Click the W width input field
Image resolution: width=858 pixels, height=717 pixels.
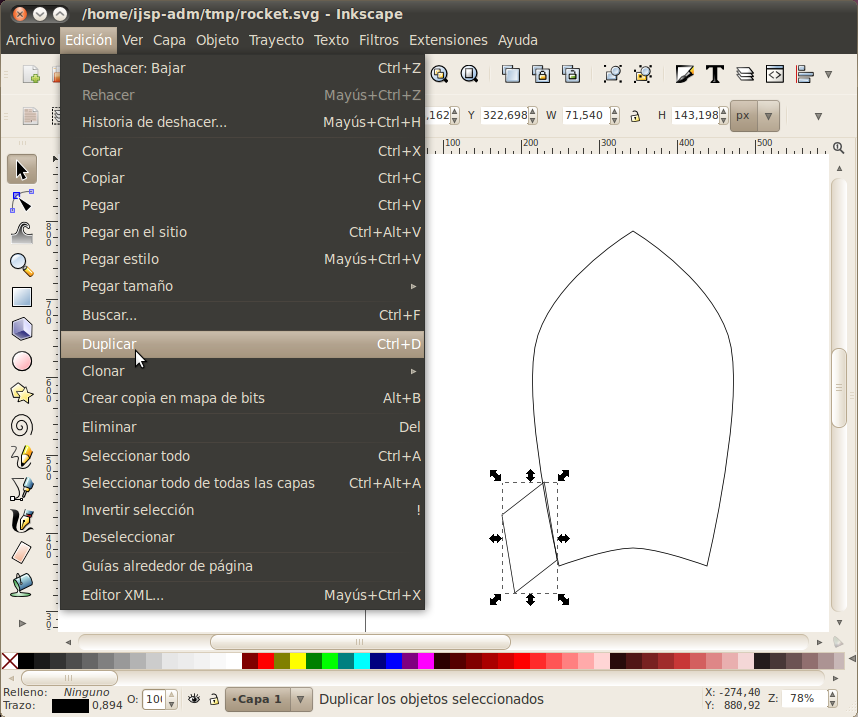click(x=586, y=115)
